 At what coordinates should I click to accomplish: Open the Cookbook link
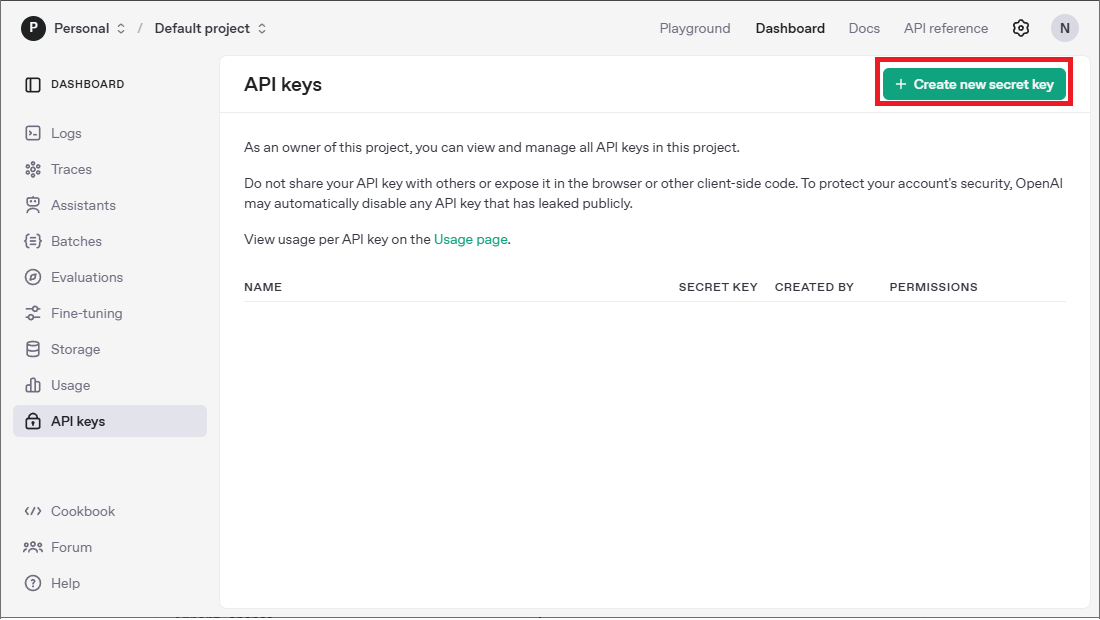(83, 511)
